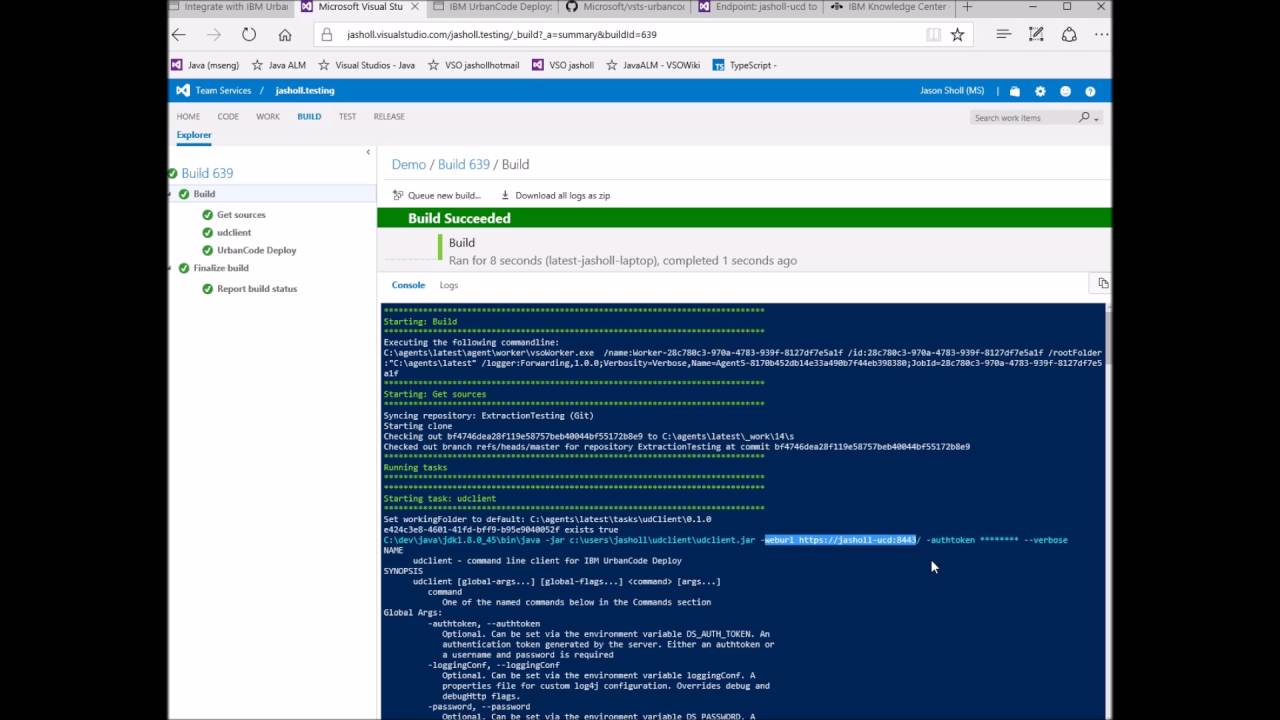Open TypeScript bookmark
Image resolution: width=1280 pixels, height=720 pixels.
745,65
